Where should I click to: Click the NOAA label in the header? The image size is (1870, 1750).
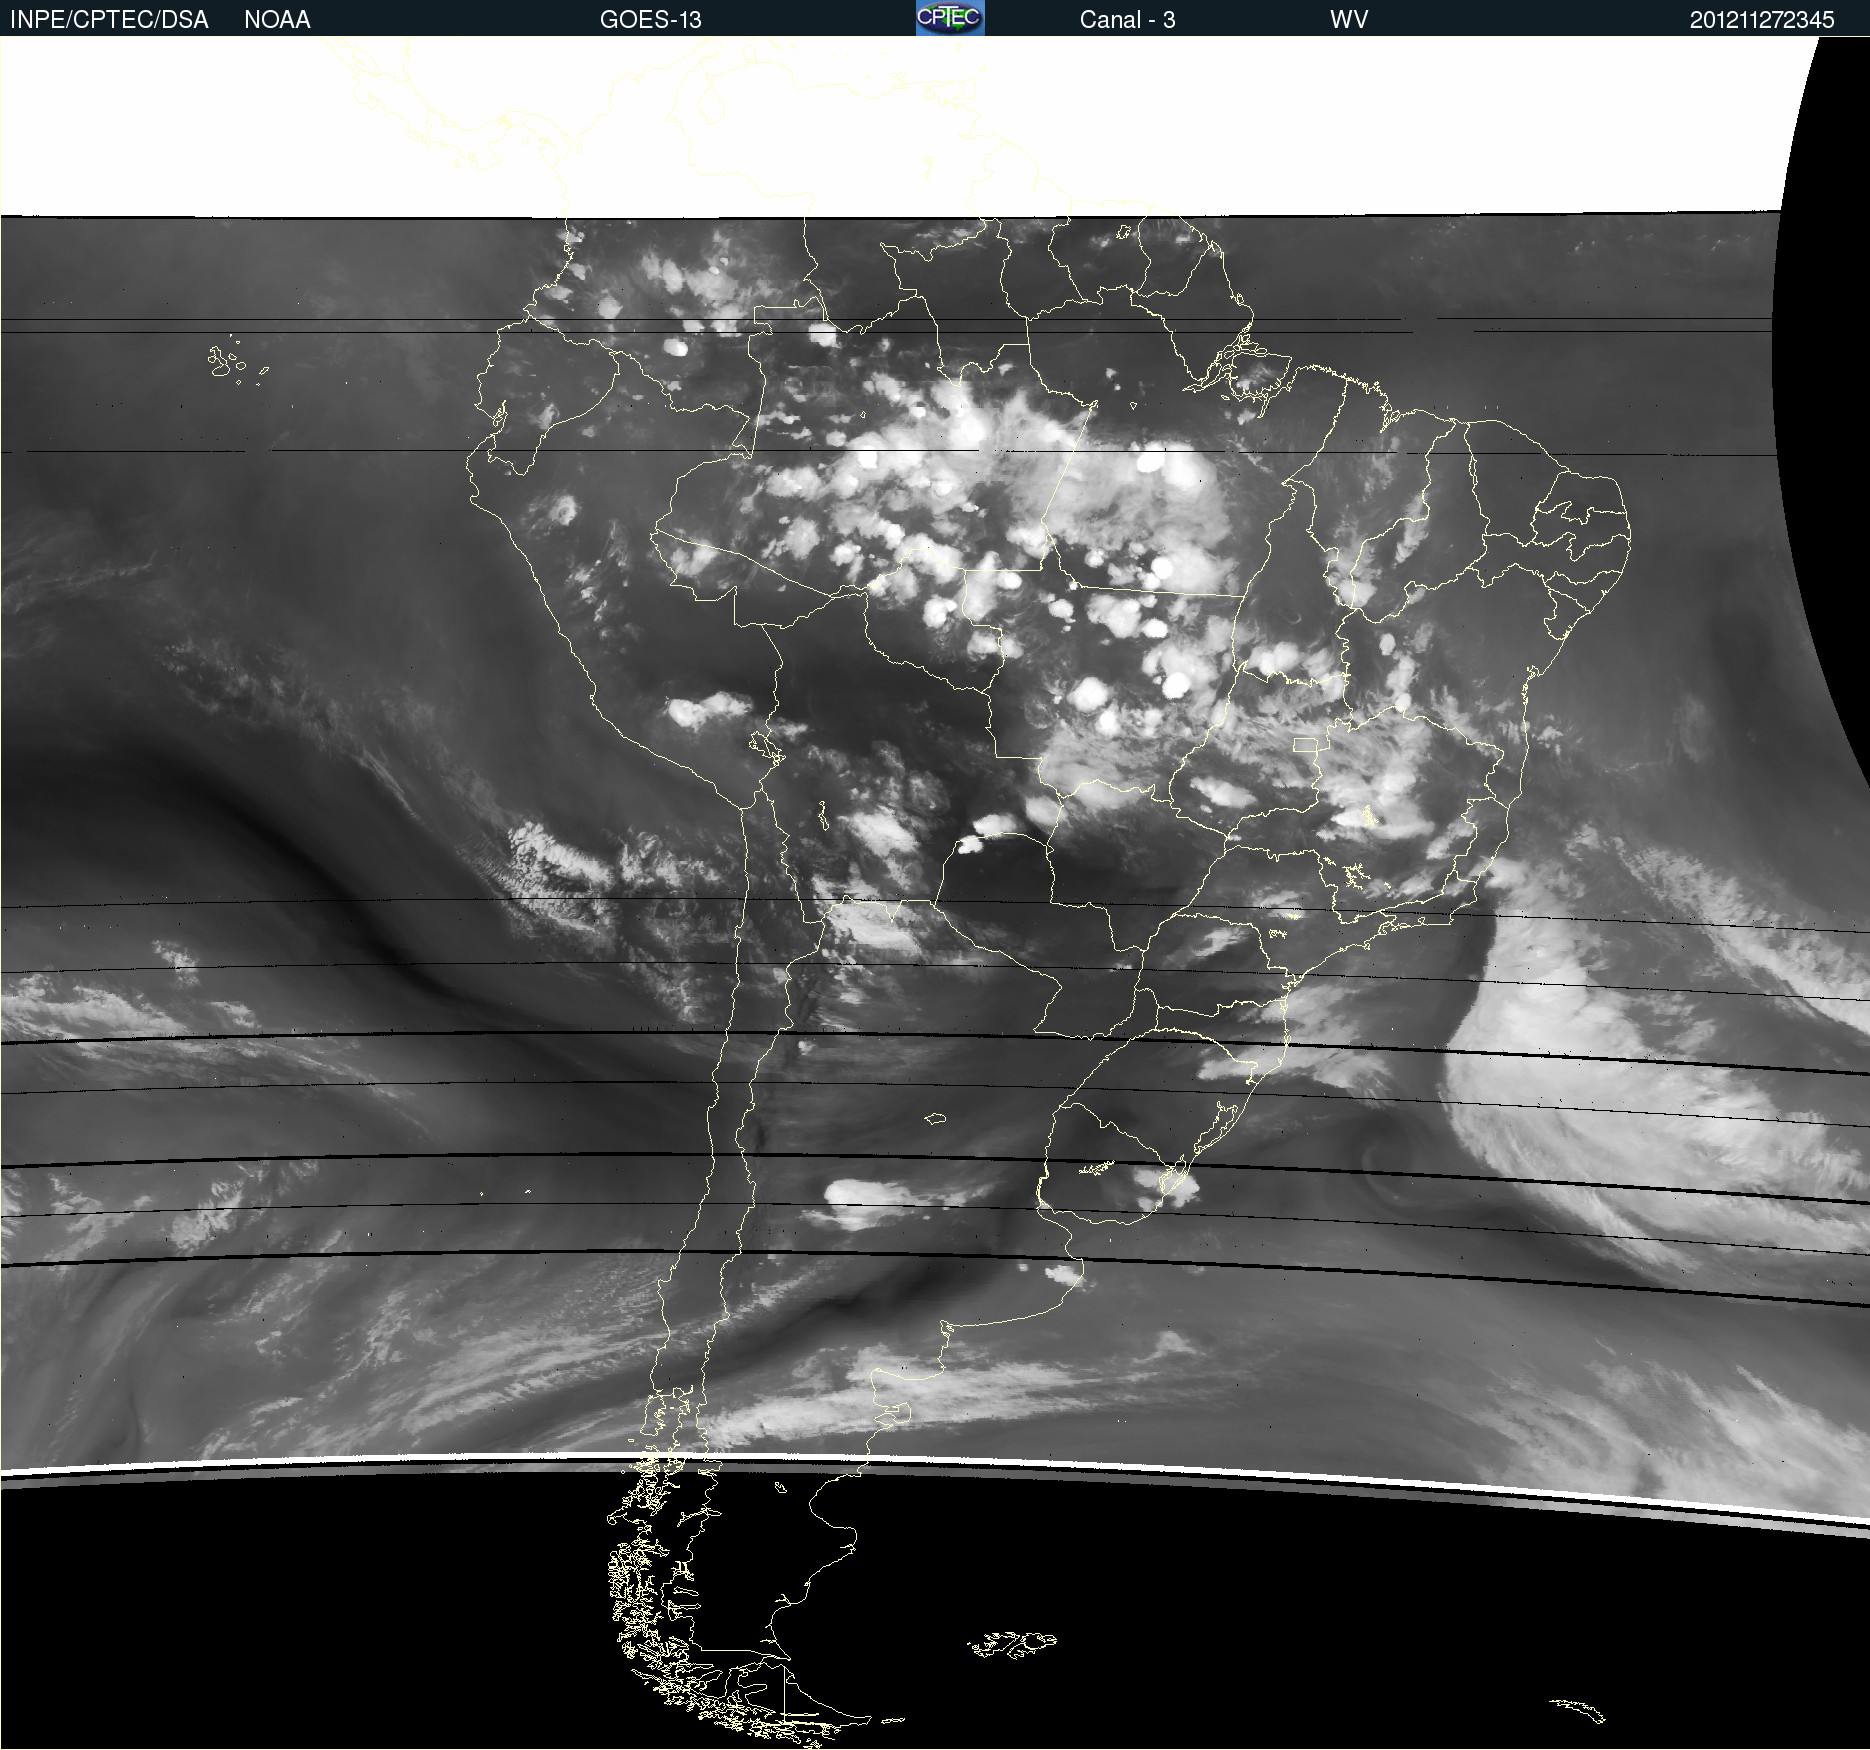pos(277,19)
